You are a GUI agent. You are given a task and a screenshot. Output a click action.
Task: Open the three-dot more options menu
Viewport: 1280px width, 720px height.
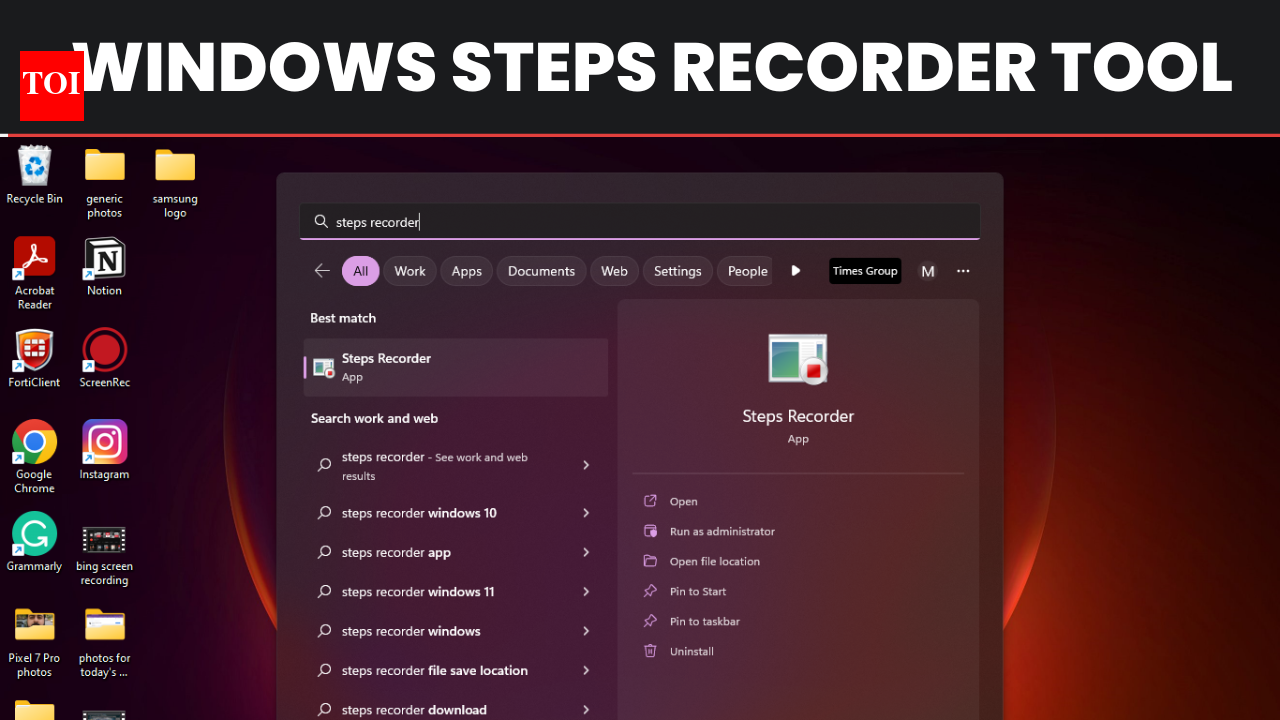963,271
